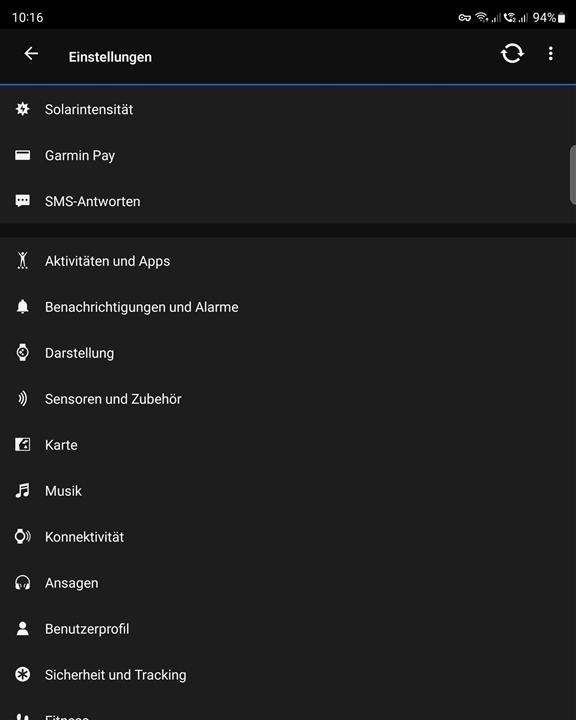The width and height of the screenshot is (576, 720).
Task: Tap the battery indicator in status bar
Action: (x=561, y=17)
